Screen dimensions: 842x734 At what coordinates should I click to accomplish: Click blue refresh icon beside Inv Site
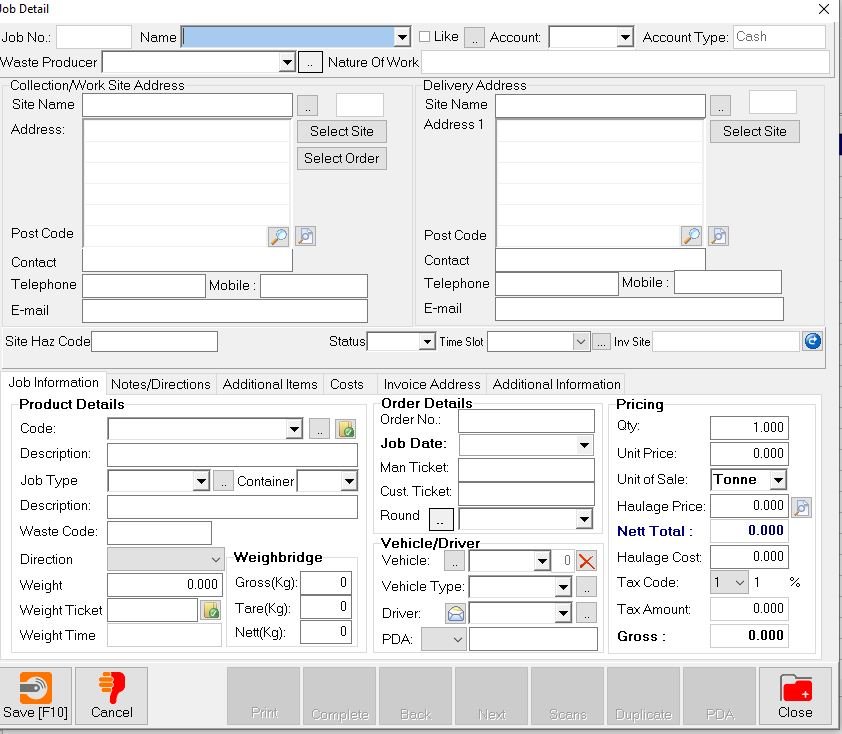coord(812,341)
